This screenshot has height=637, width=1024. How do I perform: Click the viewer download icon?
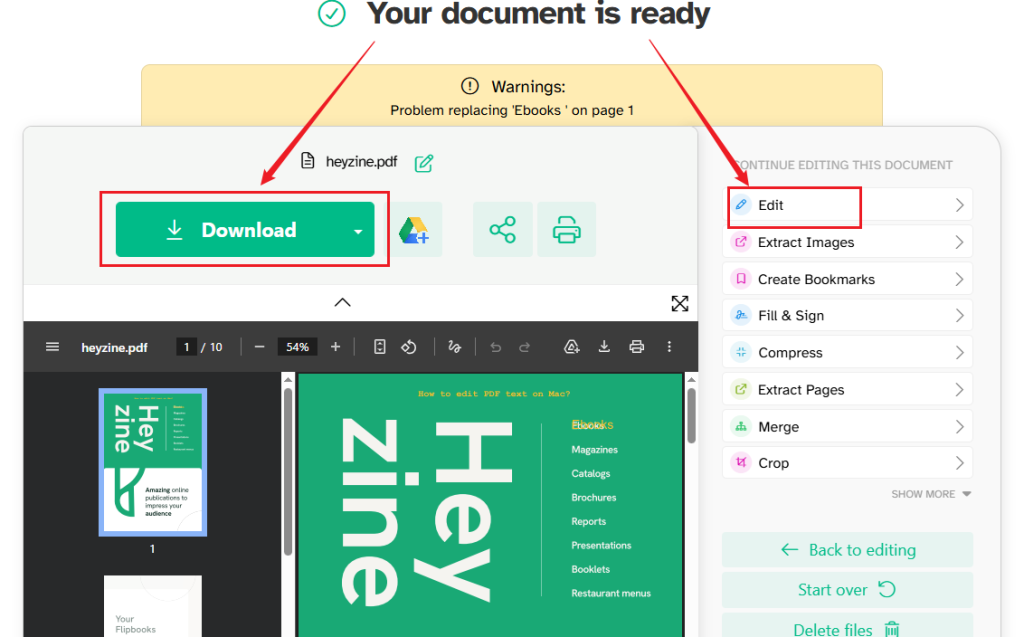(604, 347)
